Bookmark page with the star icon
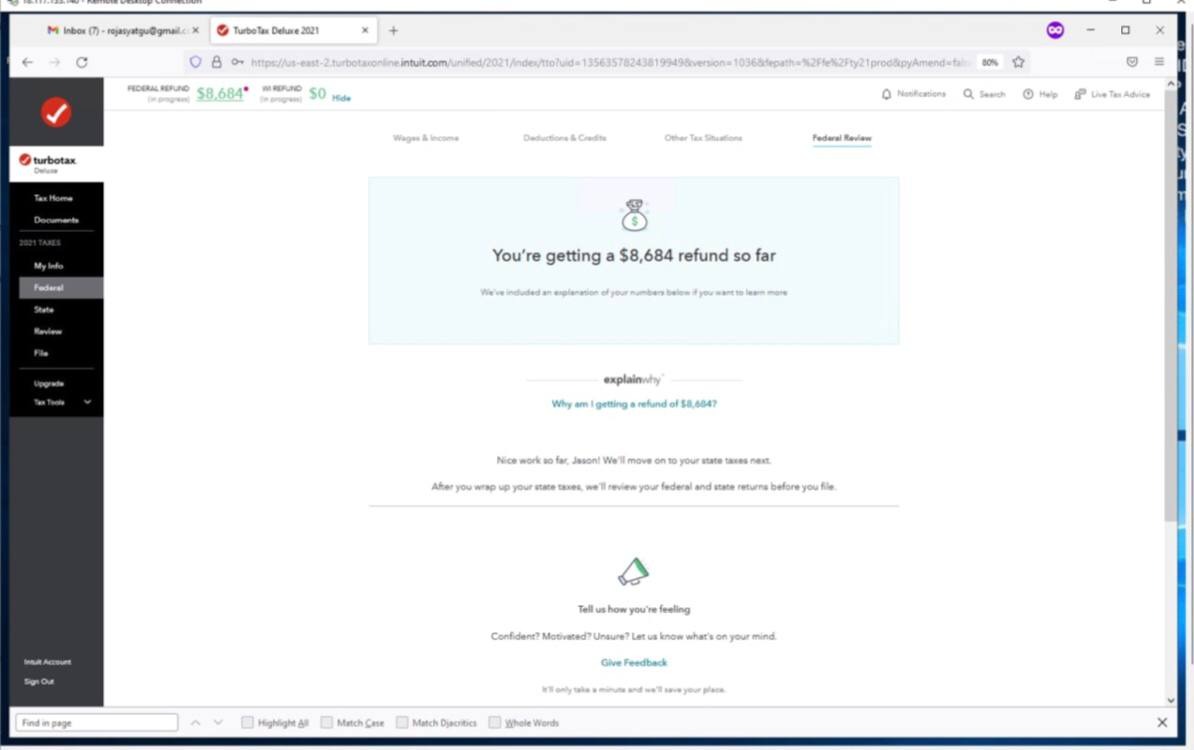1194x750 pixels. [x=1018, y=62]
